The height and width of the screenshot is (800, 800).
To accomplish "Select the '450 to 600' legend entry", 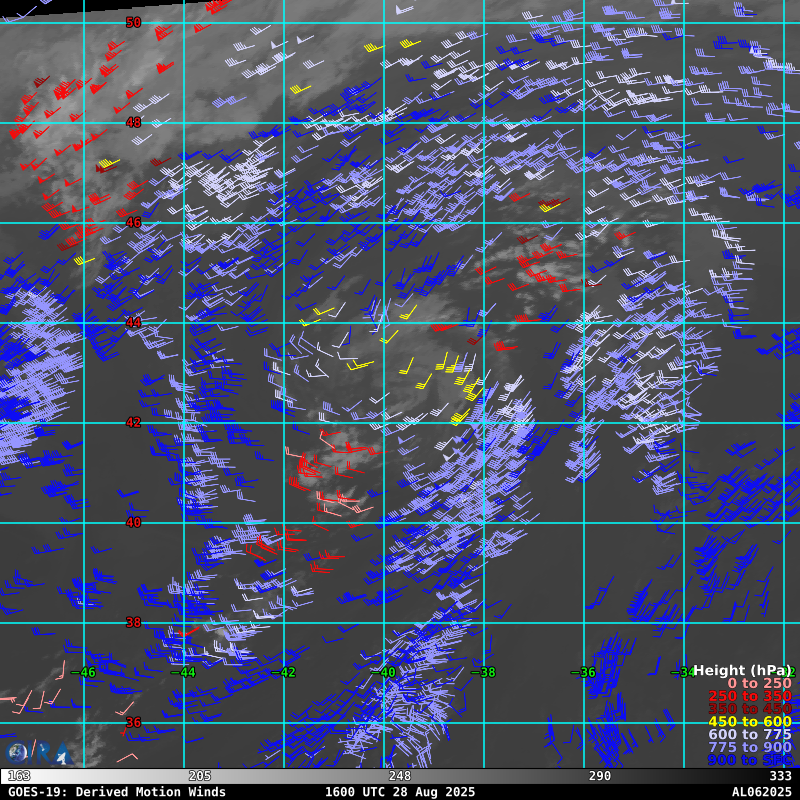I will pos(750,721).
